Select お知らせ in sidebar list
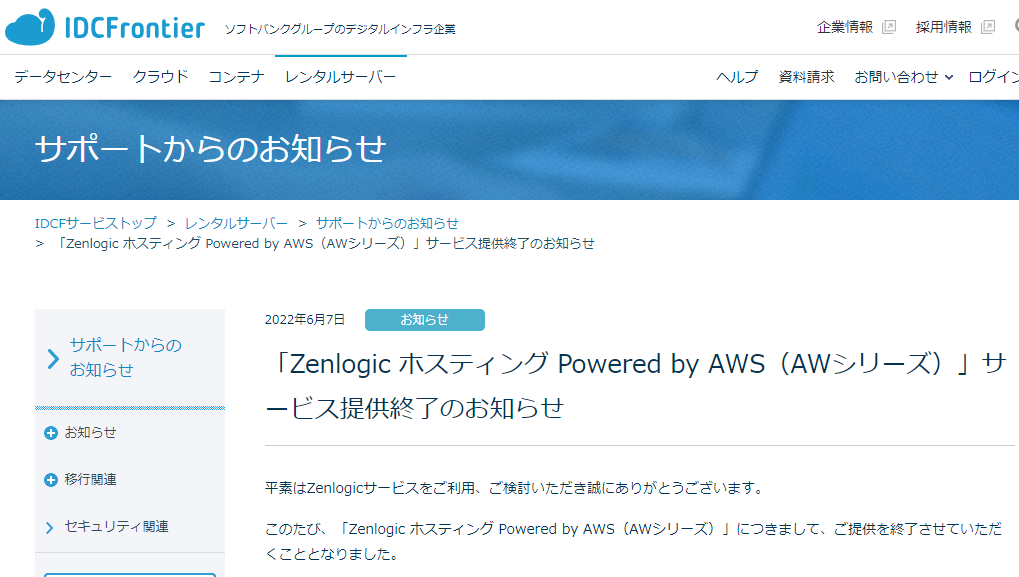Screen dimensions: 1019x577 click(x=90, y=433)
